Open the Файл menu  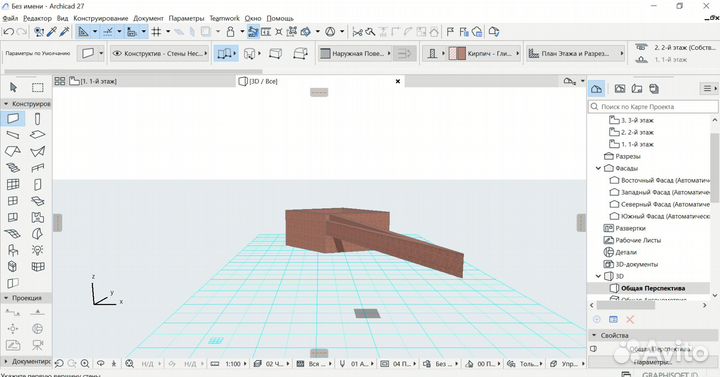(x=10, y=18)
